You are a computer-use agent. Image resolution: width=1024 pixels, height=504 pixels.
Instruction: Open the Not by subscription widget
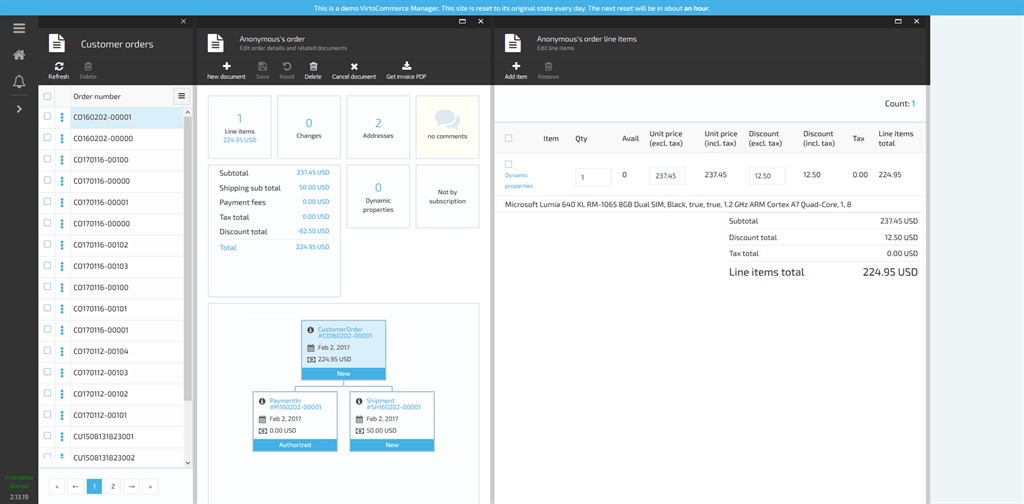click(447, 197)
